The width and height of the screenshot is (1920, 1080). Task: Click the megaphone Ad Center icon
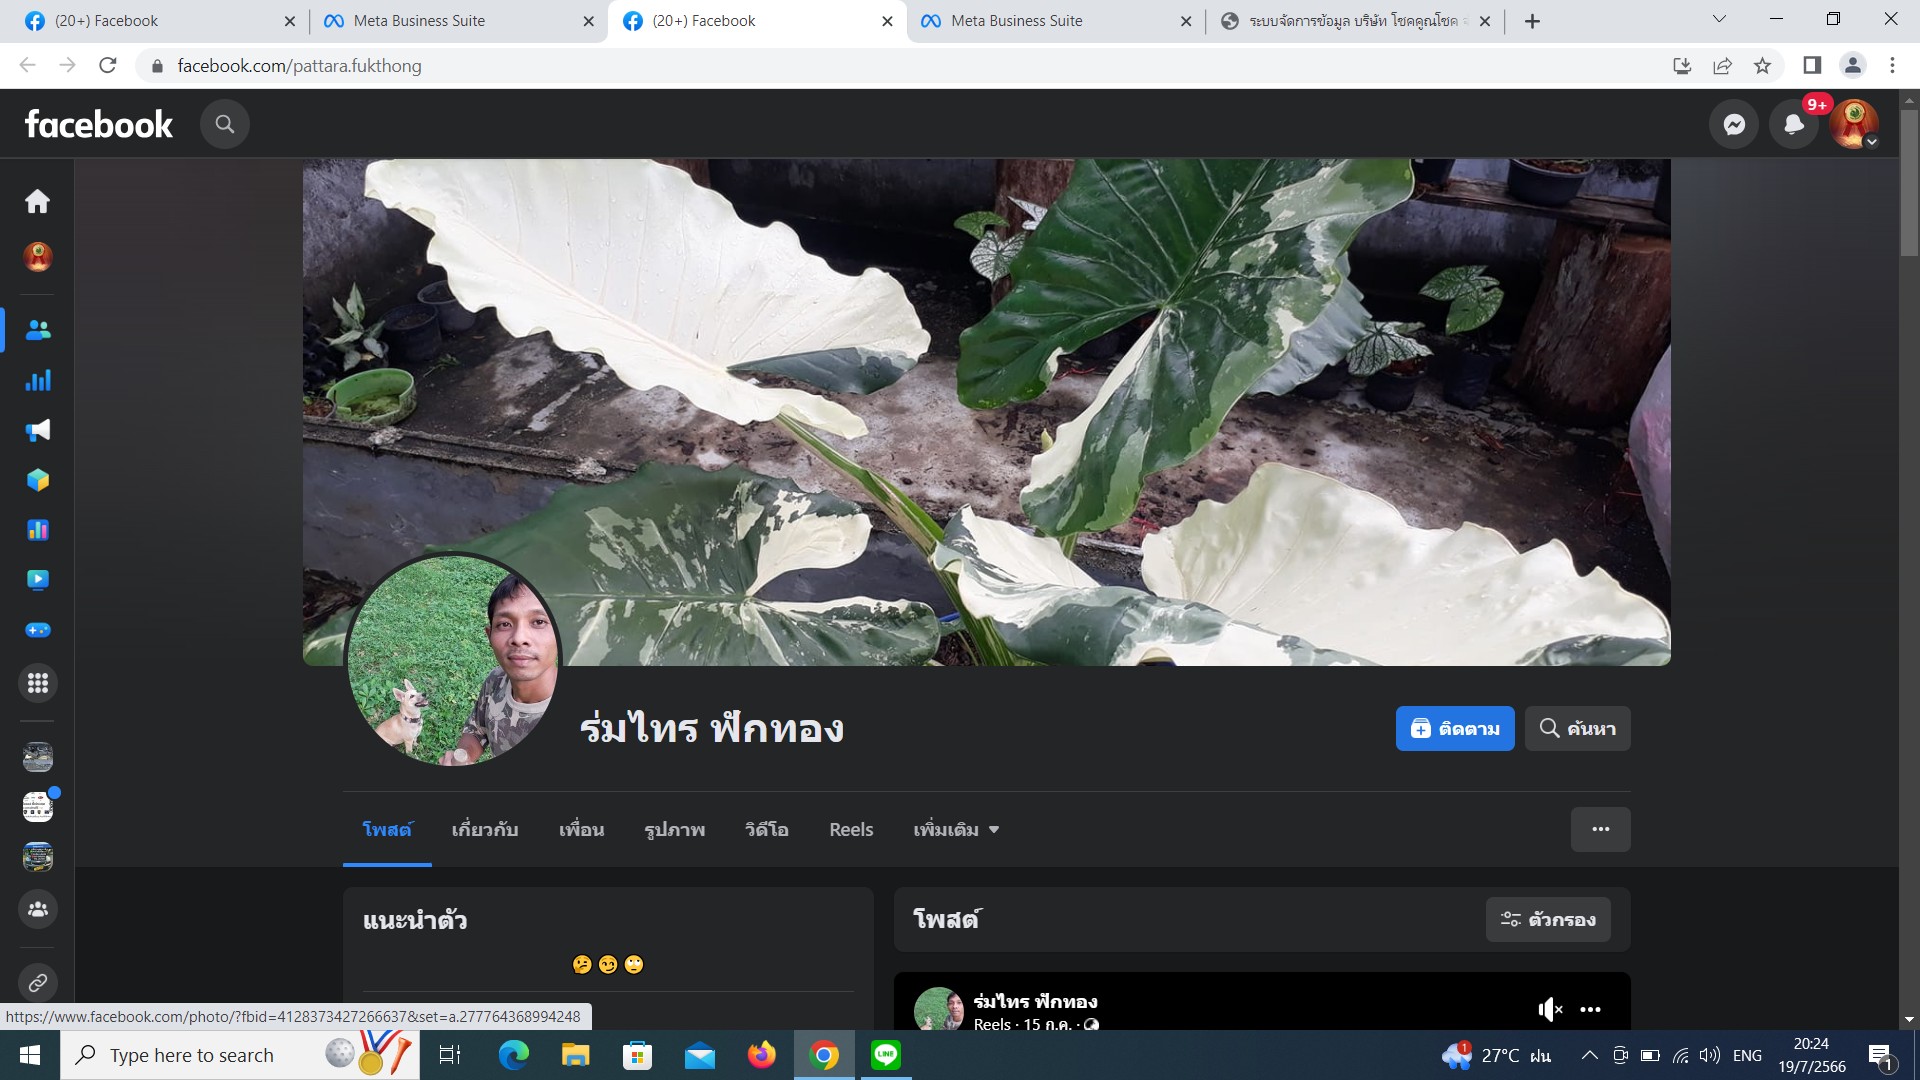point(37,430)
